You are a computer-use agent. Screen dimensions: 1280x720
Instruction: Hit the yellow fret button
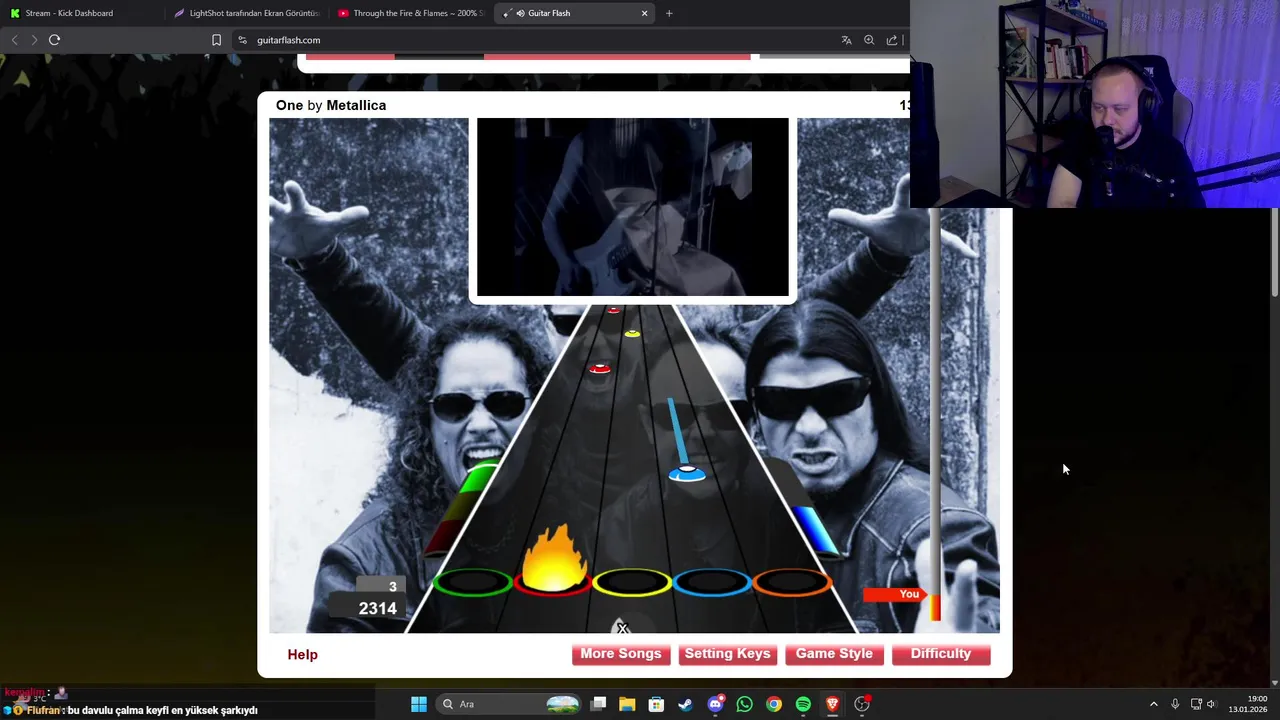coord(632,581)
